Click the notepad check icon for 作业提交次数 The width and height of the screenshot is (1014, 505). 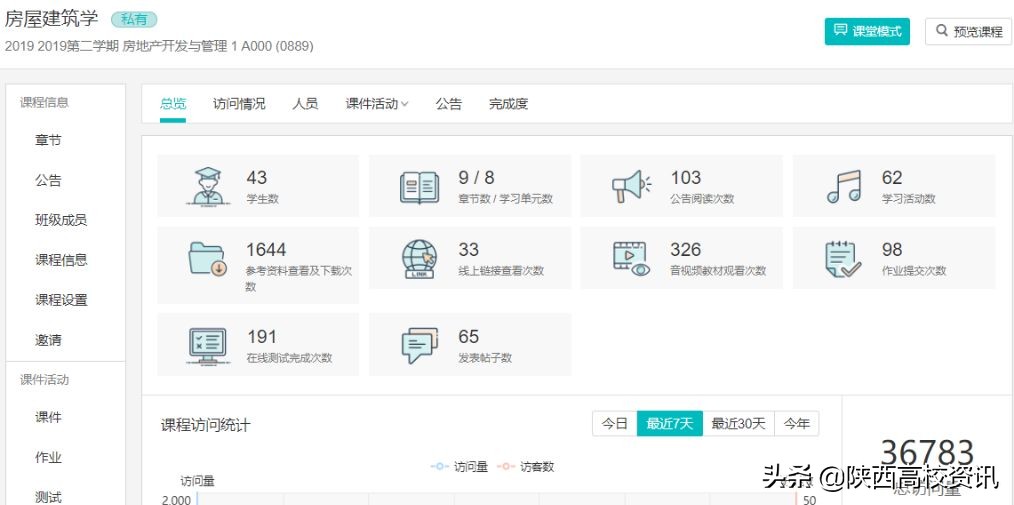click(x=843, y=259)
